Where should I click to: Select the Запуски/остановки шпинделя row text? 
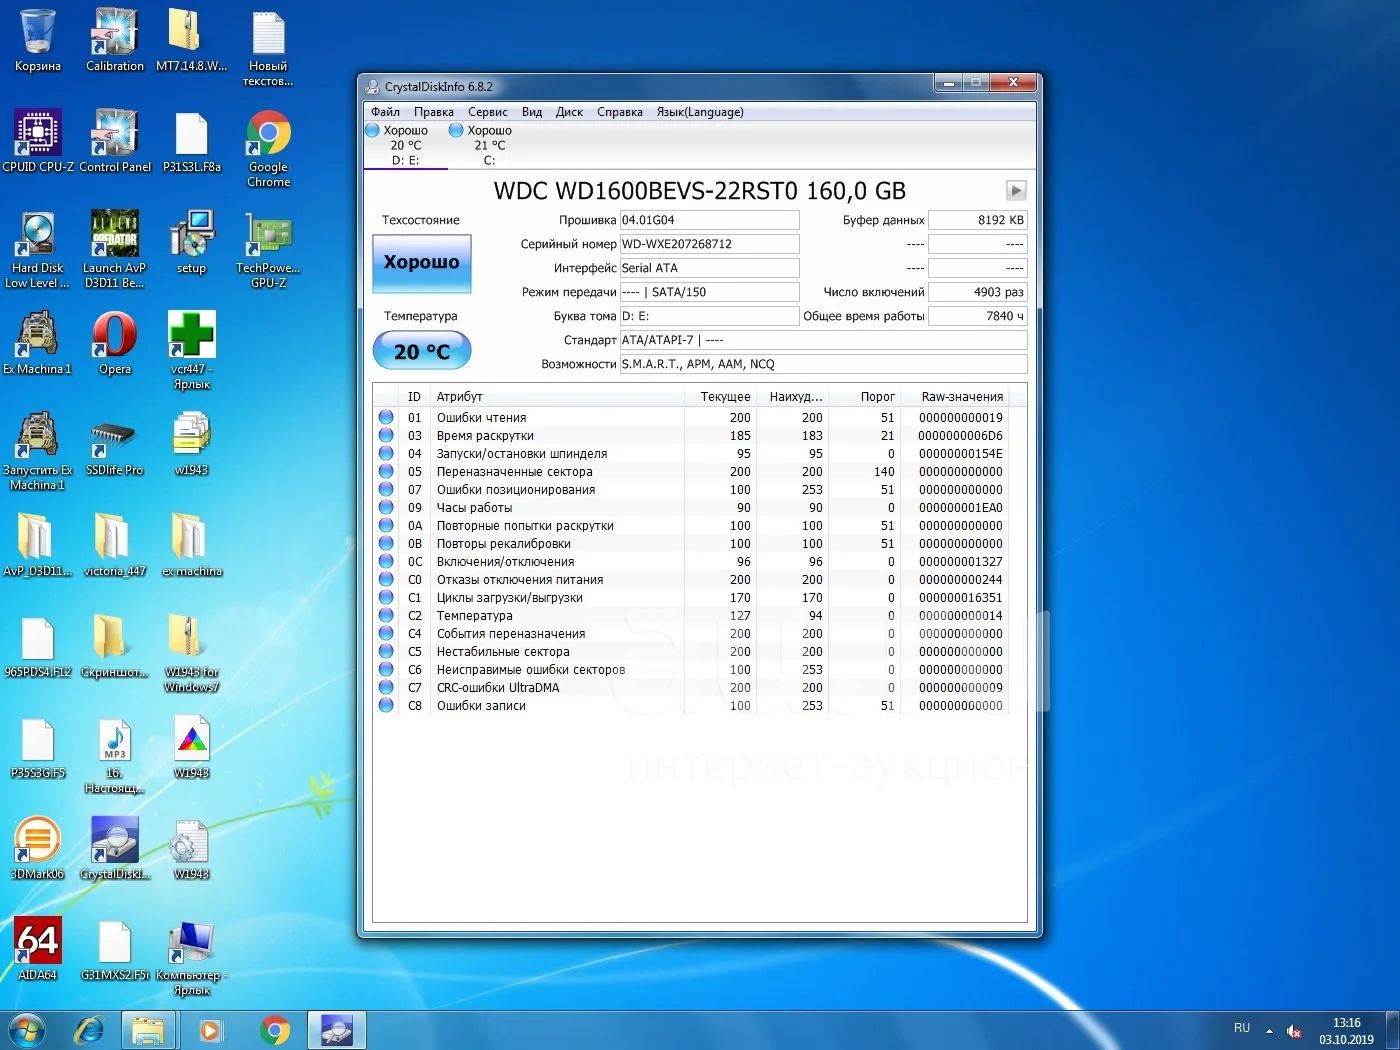coord(522,454)
